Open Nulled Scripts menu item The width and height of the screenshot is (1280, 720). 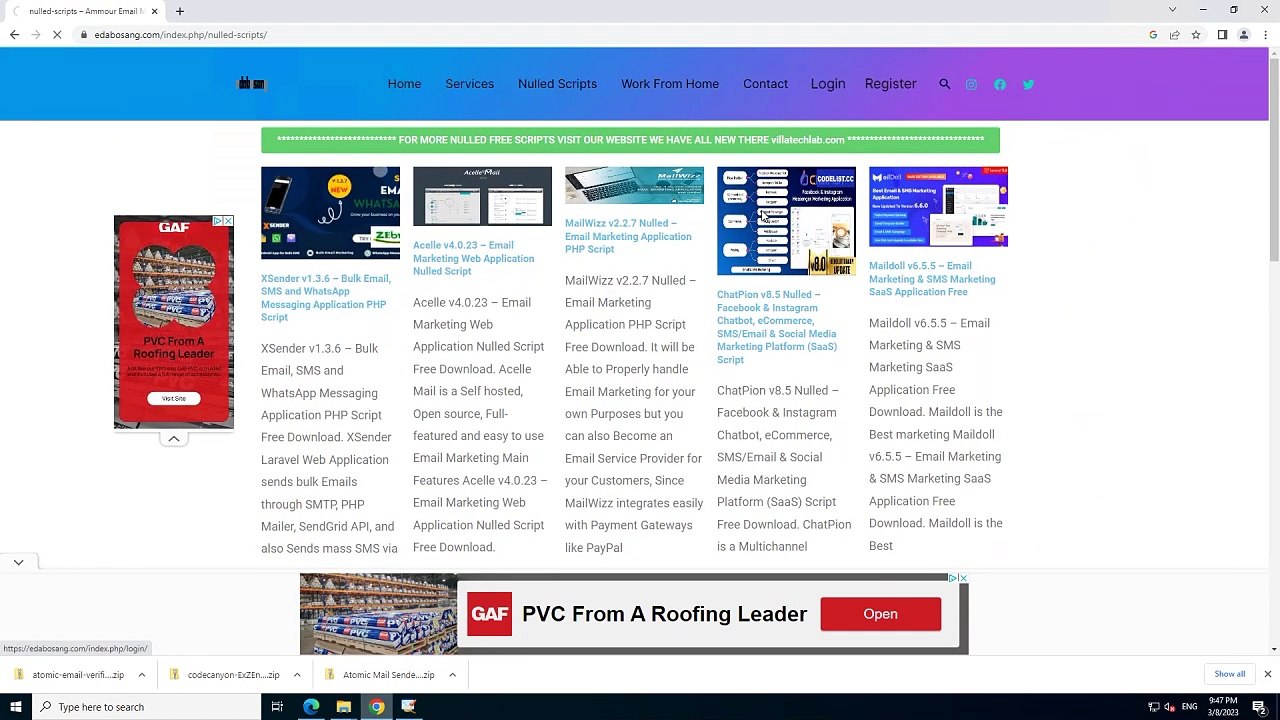(557, 84)
